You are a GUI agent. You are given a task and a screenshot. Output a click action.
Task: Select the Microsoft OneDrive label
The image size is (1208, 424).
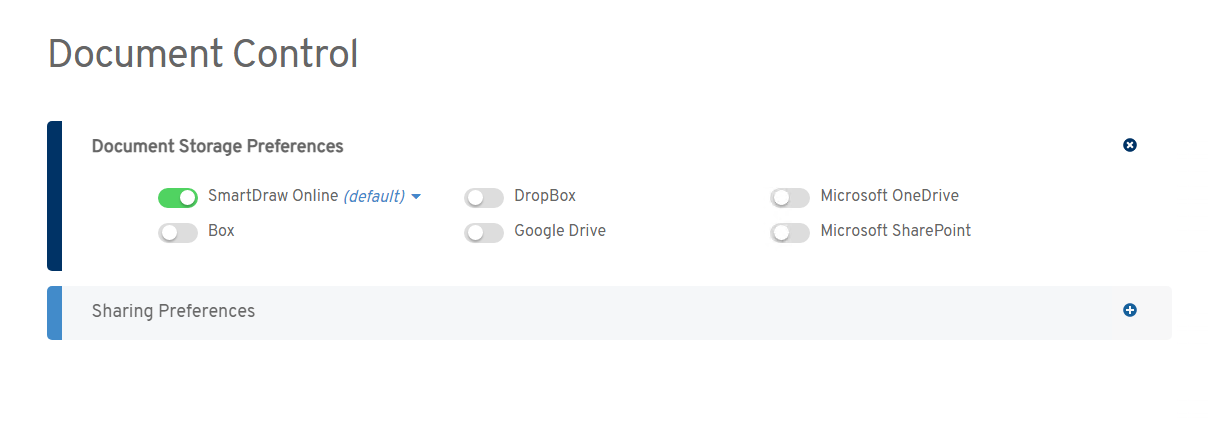point(889,196)
